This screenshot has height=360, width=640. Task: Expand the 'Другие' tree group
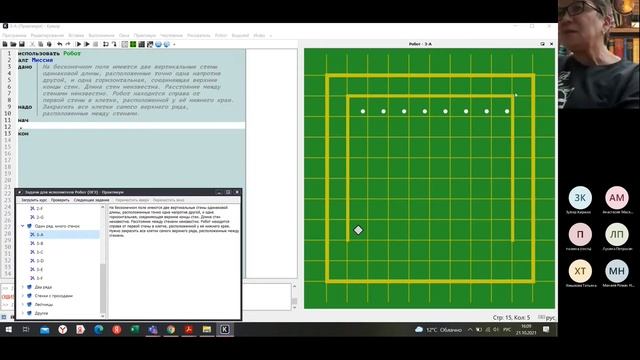(22, 313)
